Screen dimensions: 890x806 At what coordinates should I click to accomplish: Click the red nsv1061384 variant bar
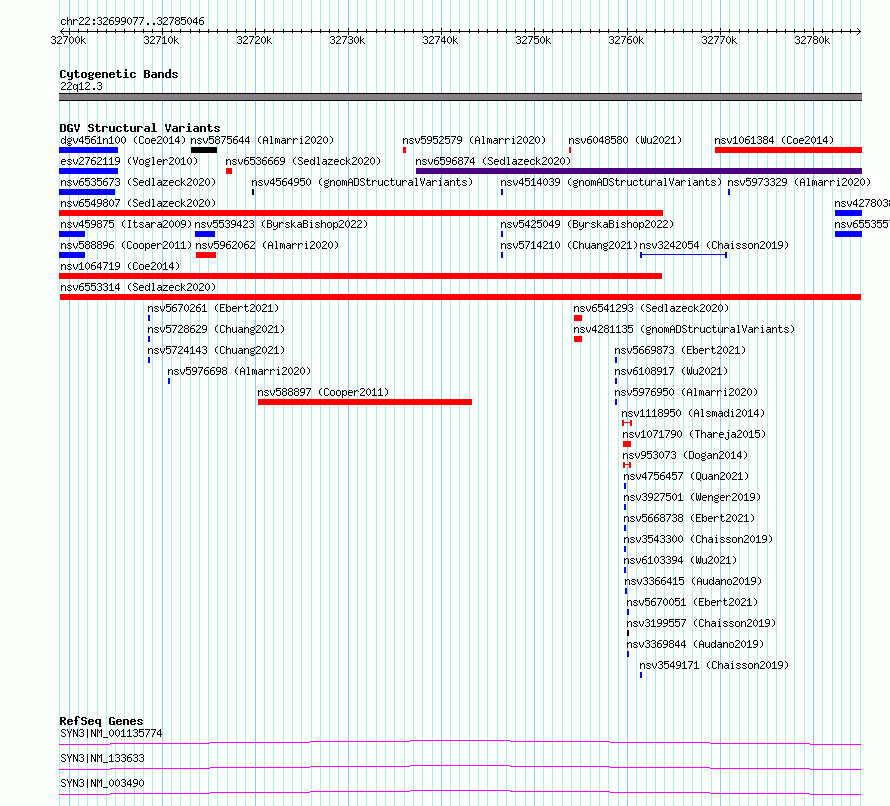788,150
